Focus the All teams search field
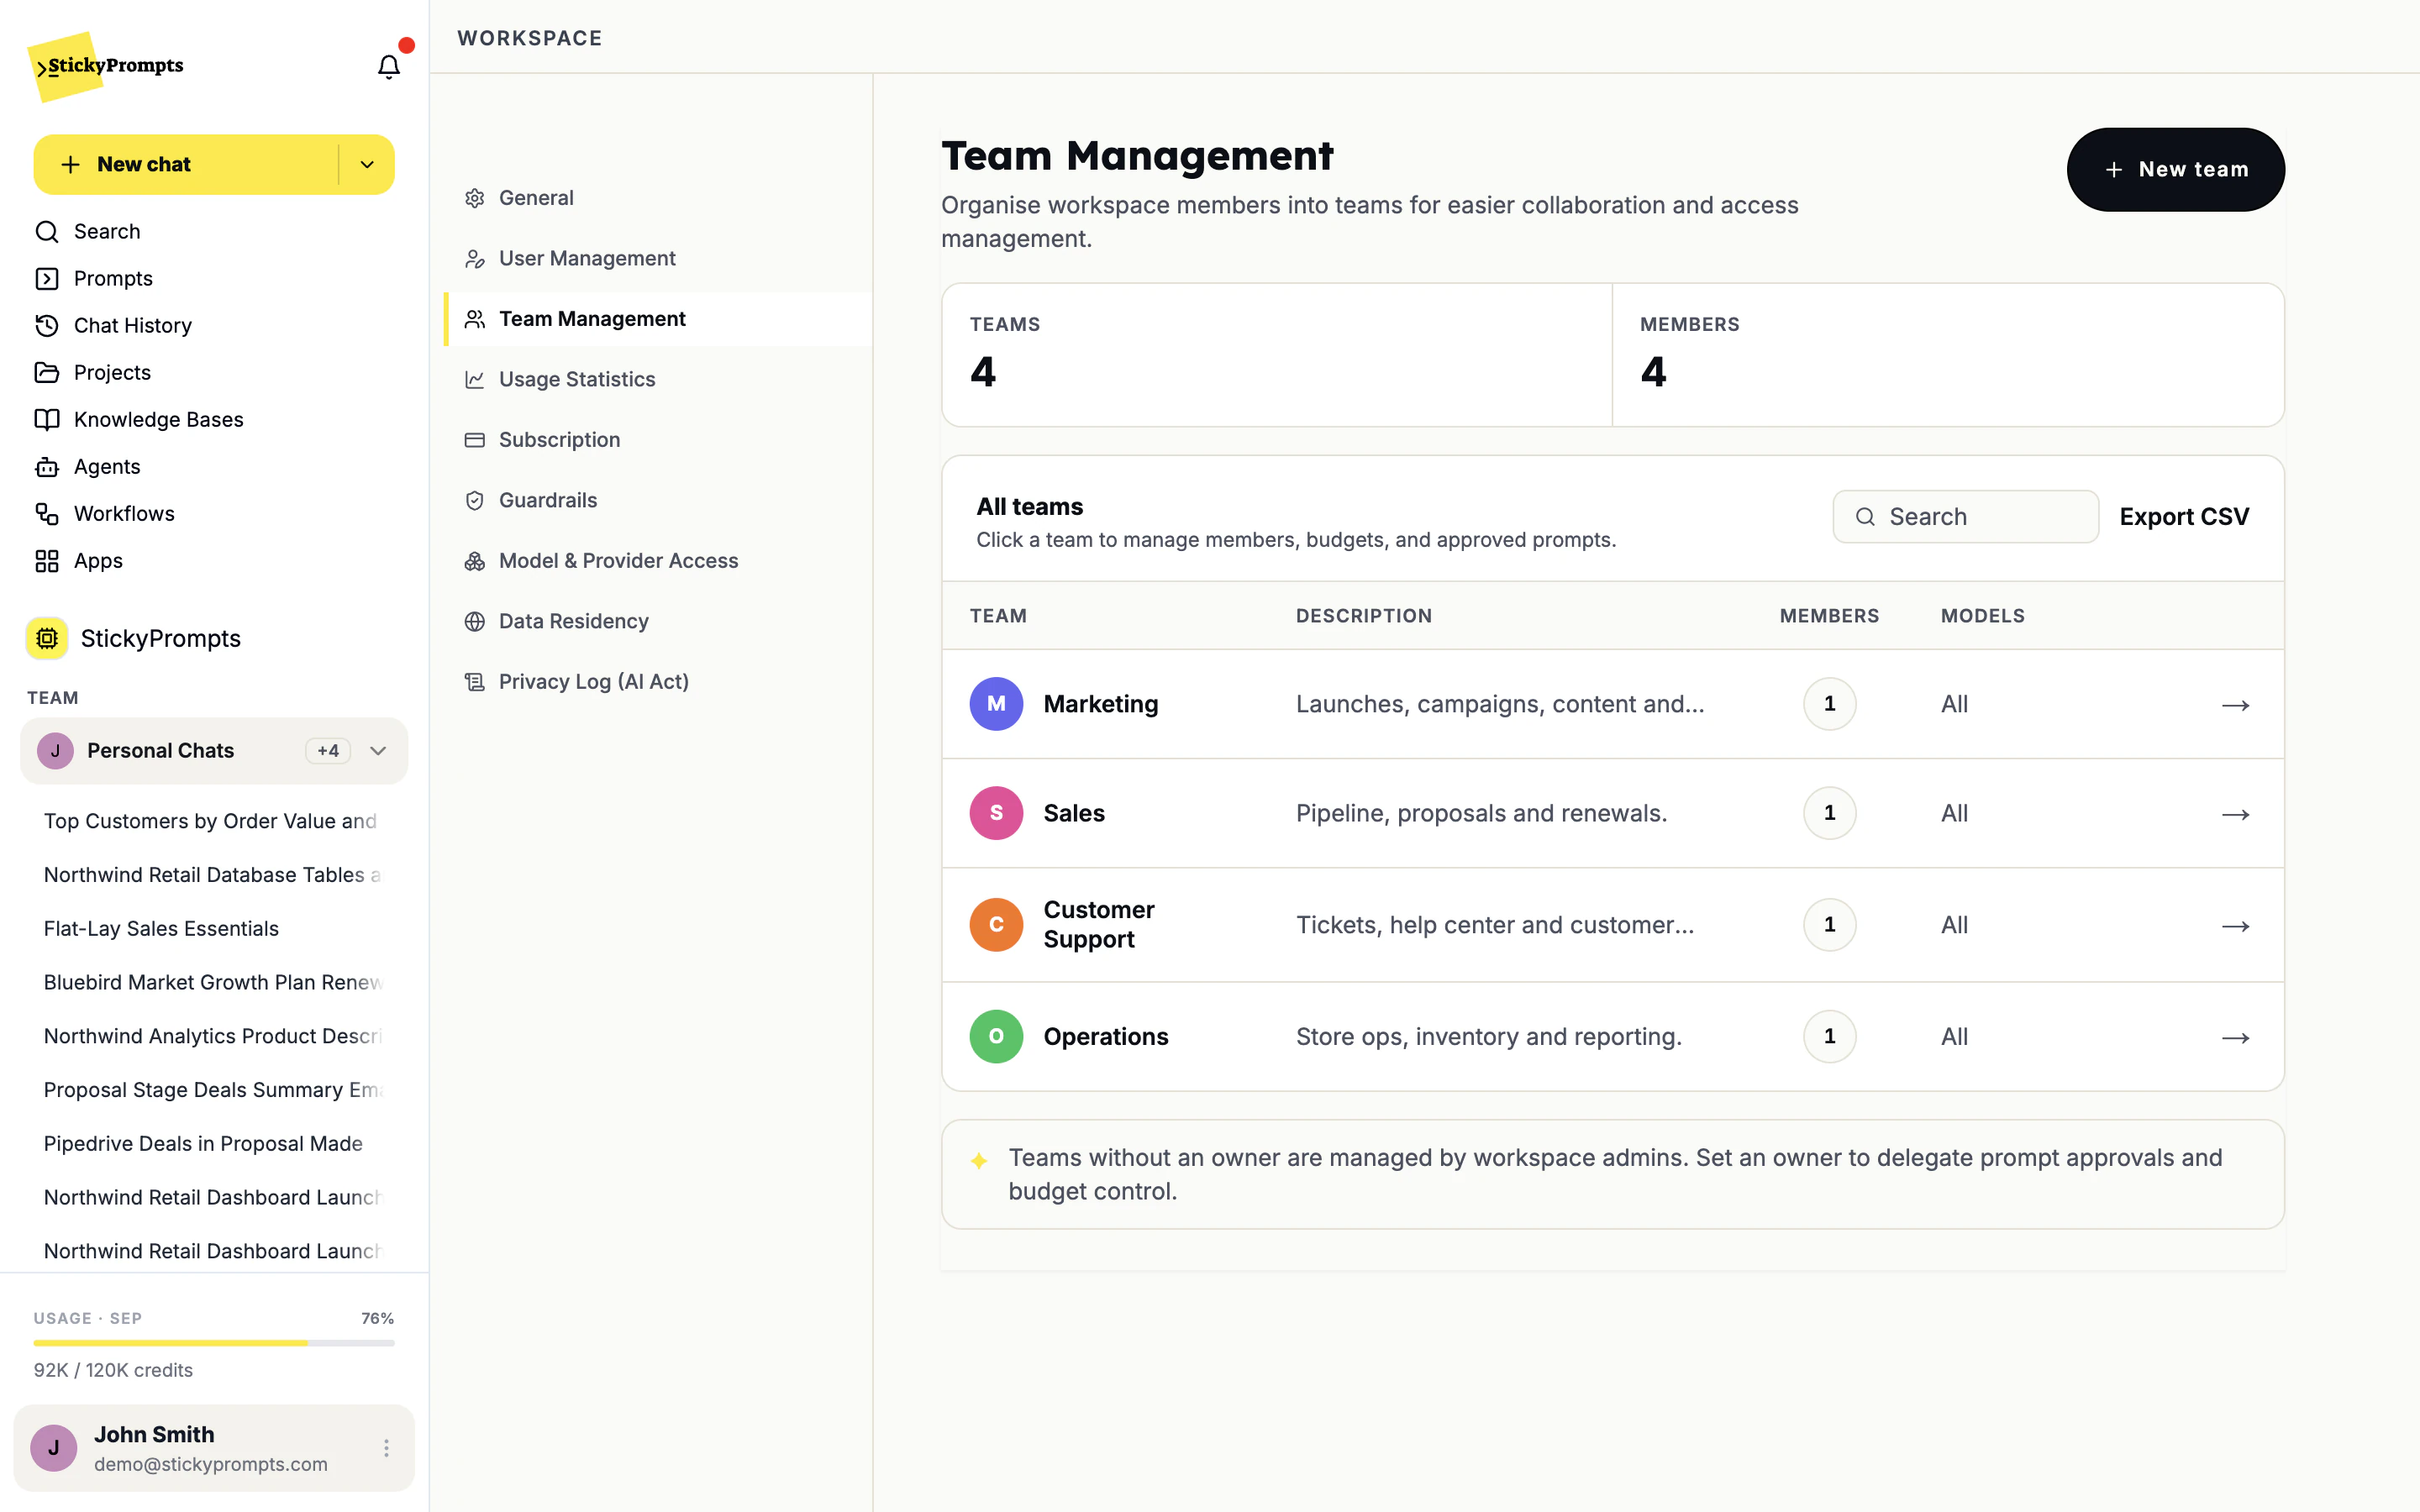The width and height of the screenshot is (2420, 1512). [x=1965, y=516]
